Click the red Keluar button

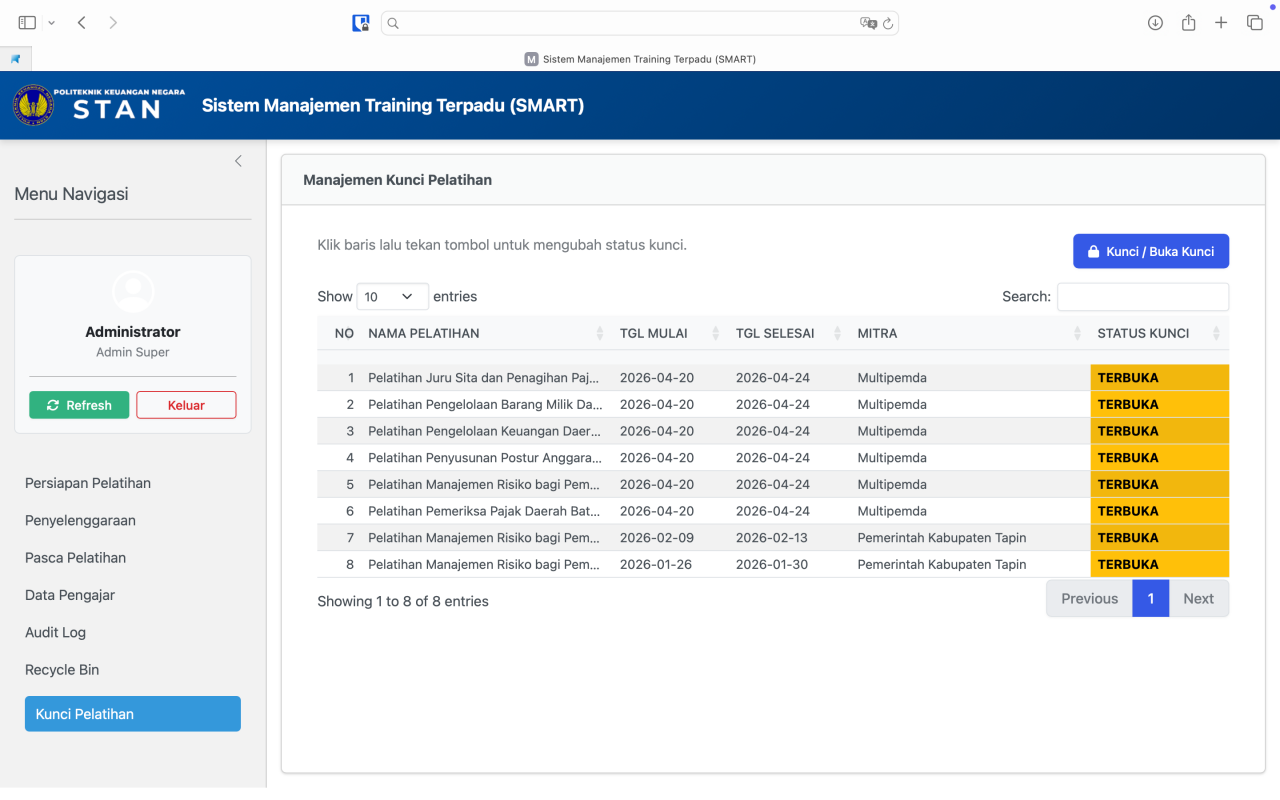coord(186,405)
